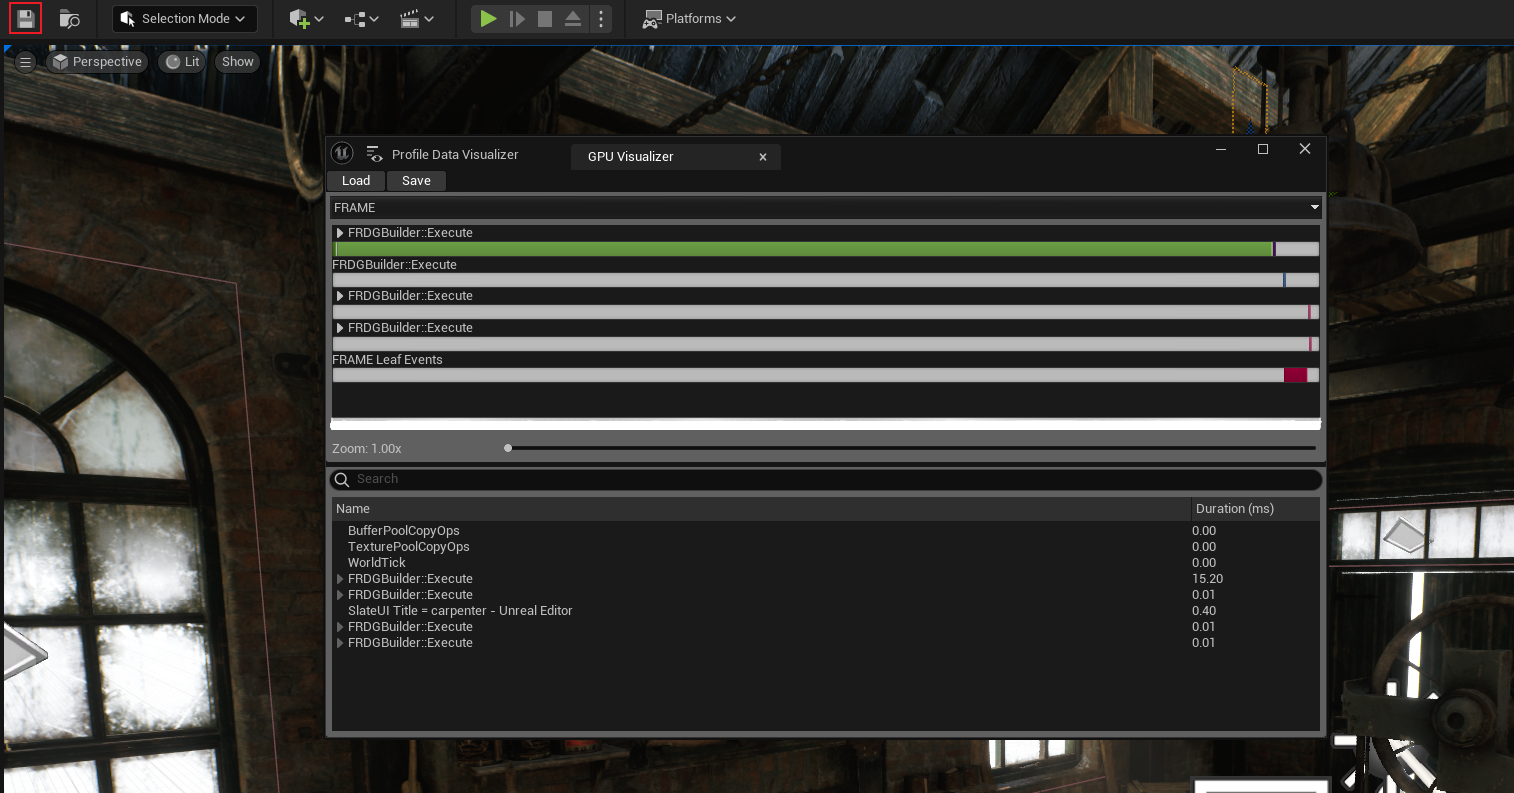Switch to the GPU Visualizer tab
This screenshot has width=1514, height=793.
point(630,157)
